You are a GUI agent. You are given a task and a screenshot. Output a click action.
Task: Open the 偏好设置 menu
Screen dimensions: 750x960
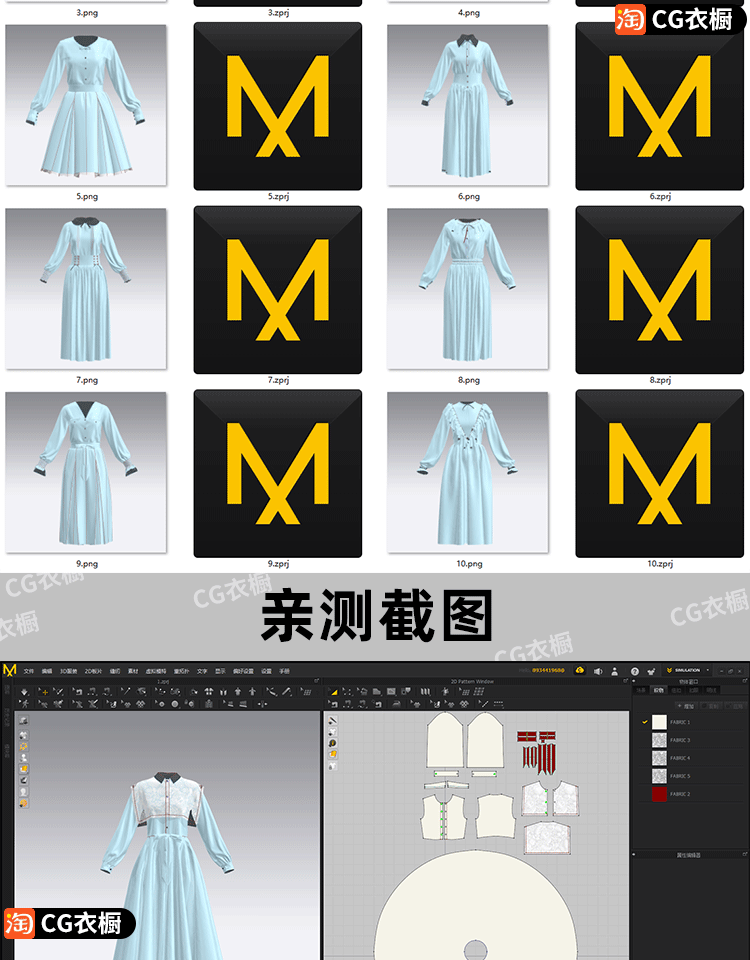click(243, 671)
